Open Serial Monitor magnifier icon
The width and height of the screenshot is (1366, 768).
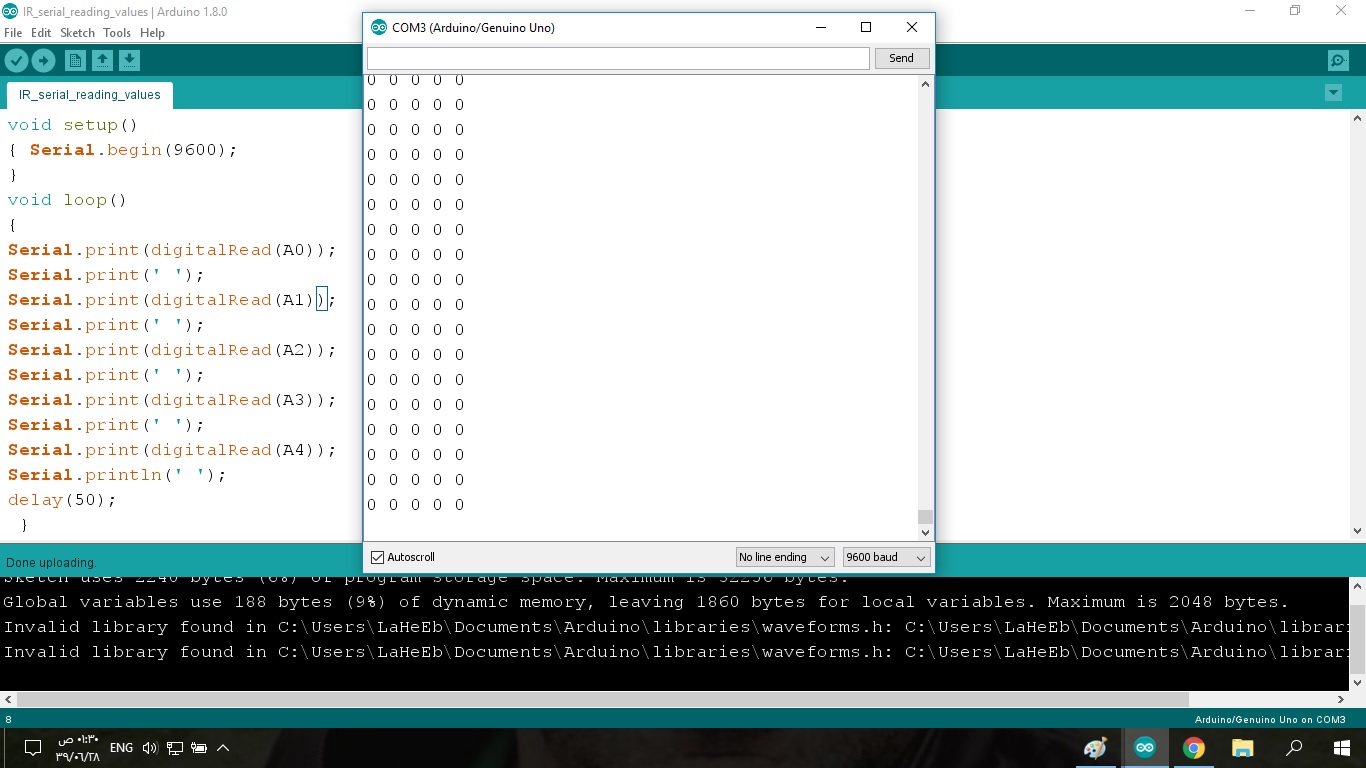[1338, 61]
